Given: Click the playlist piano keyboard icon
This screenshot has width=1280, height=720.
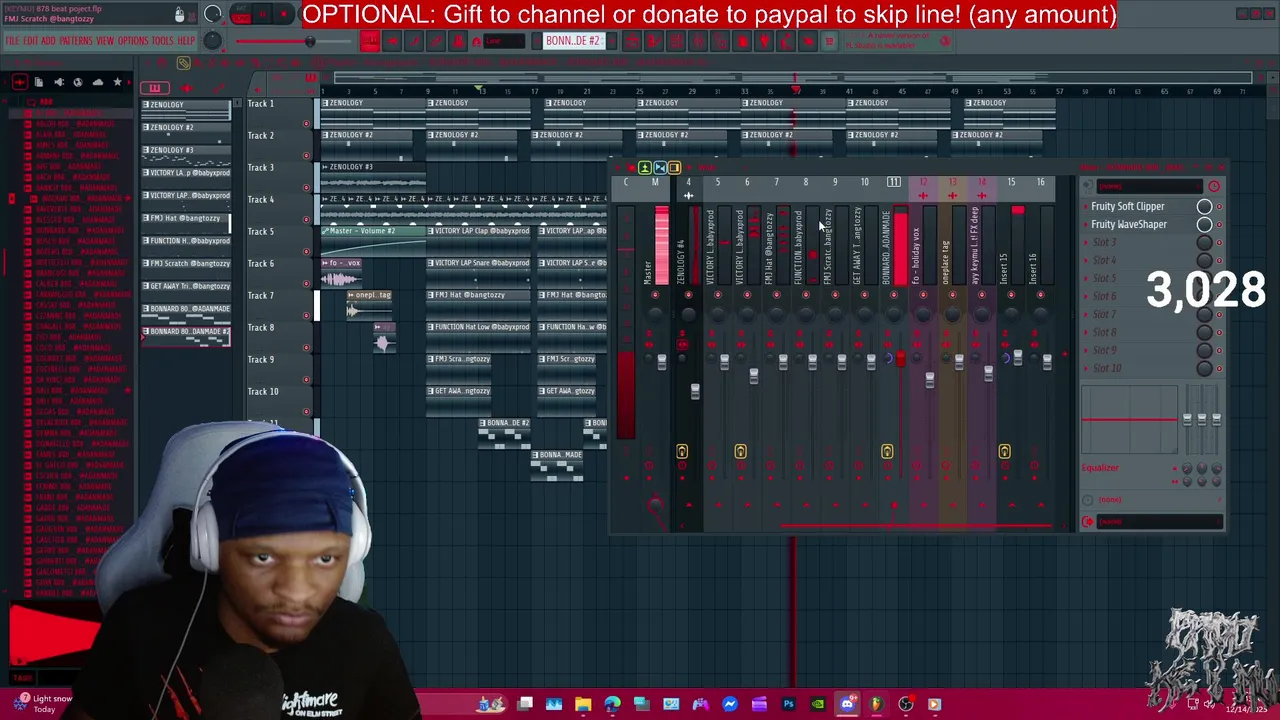Looking at the screenshot, I should coord(155,88).
